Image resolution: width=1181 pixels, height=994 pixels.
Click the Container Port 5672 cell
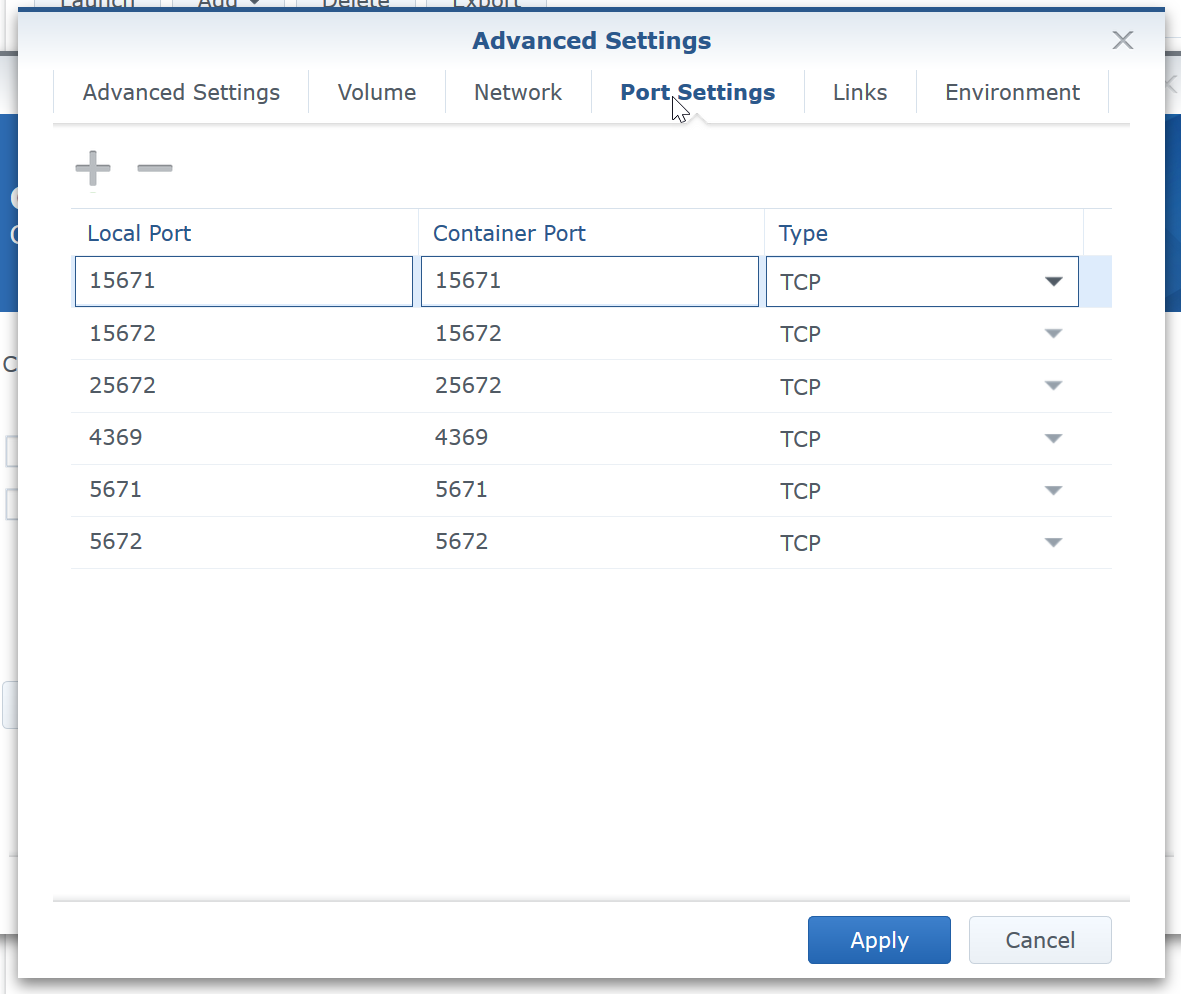589,542
